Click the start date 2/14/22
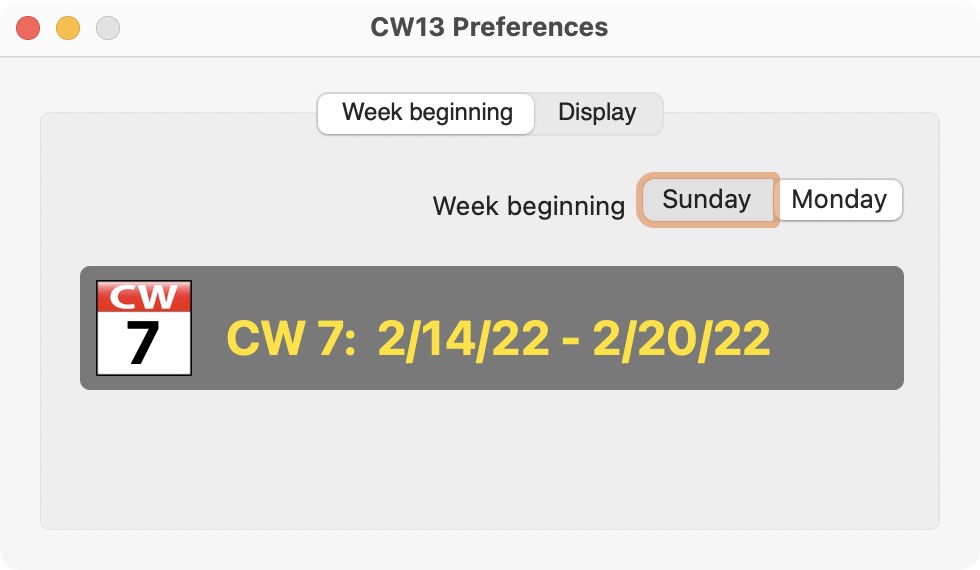The width and height of the screenshot is (980, 570). 463,339
